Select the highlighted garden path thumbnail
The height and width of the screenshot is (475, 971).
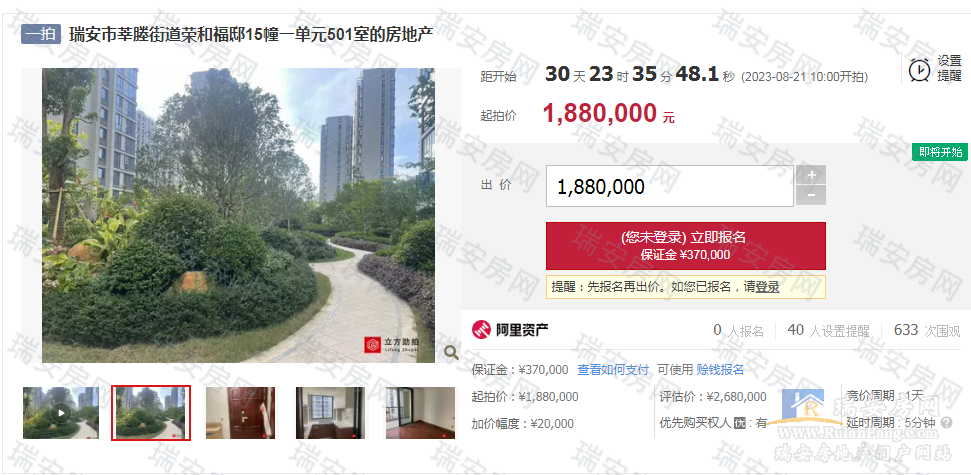tap(151, 413)
